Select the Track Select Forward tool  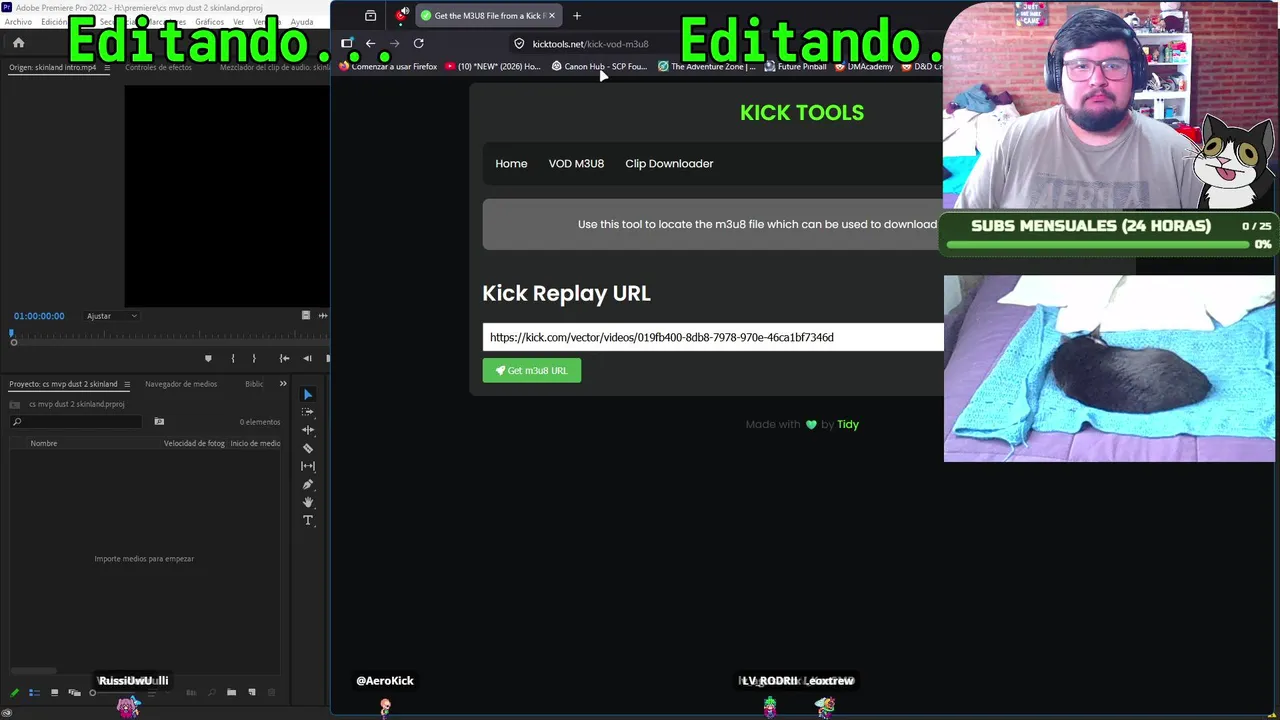point(308,412)
